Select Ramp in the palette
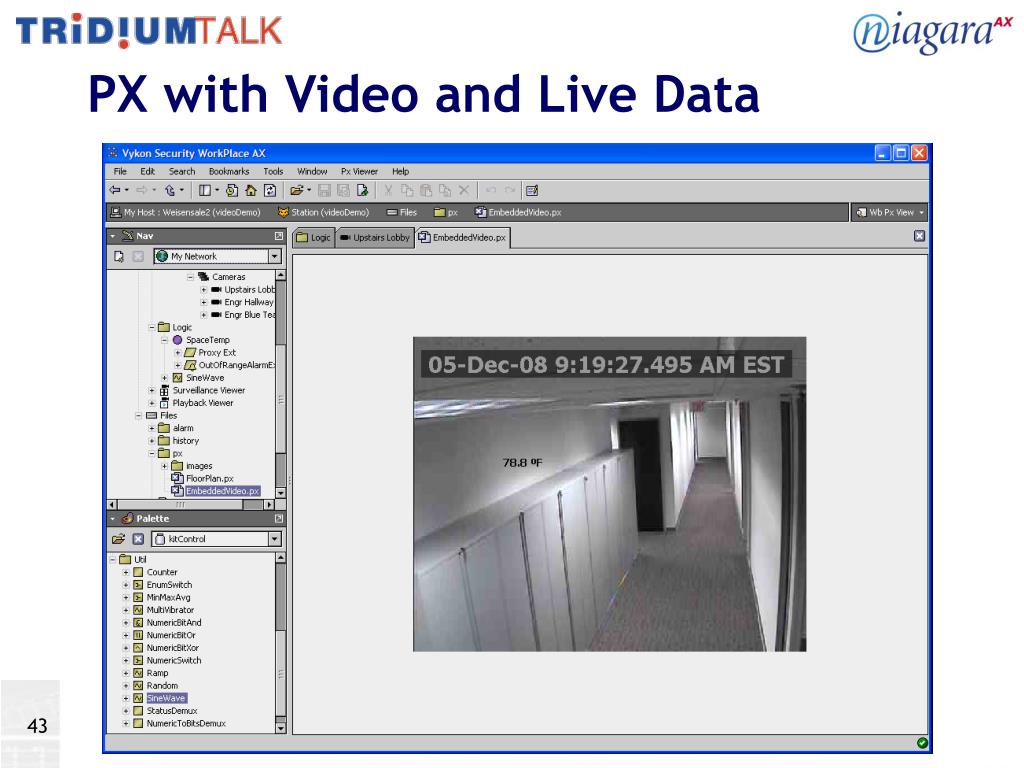The image size is (1024, 768). [151, 673]
